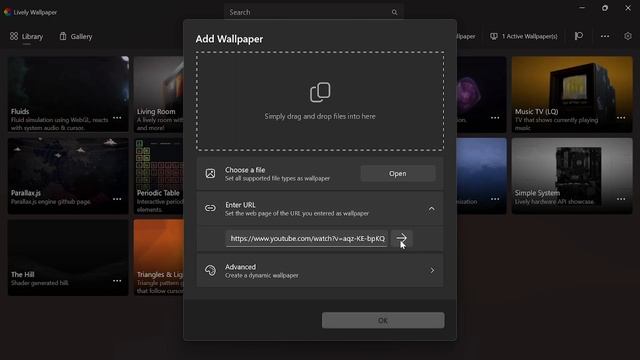Click 'Create a dynamic wallpaper' text
Screen dimensions: 640x360
click(x=262, y=276)
